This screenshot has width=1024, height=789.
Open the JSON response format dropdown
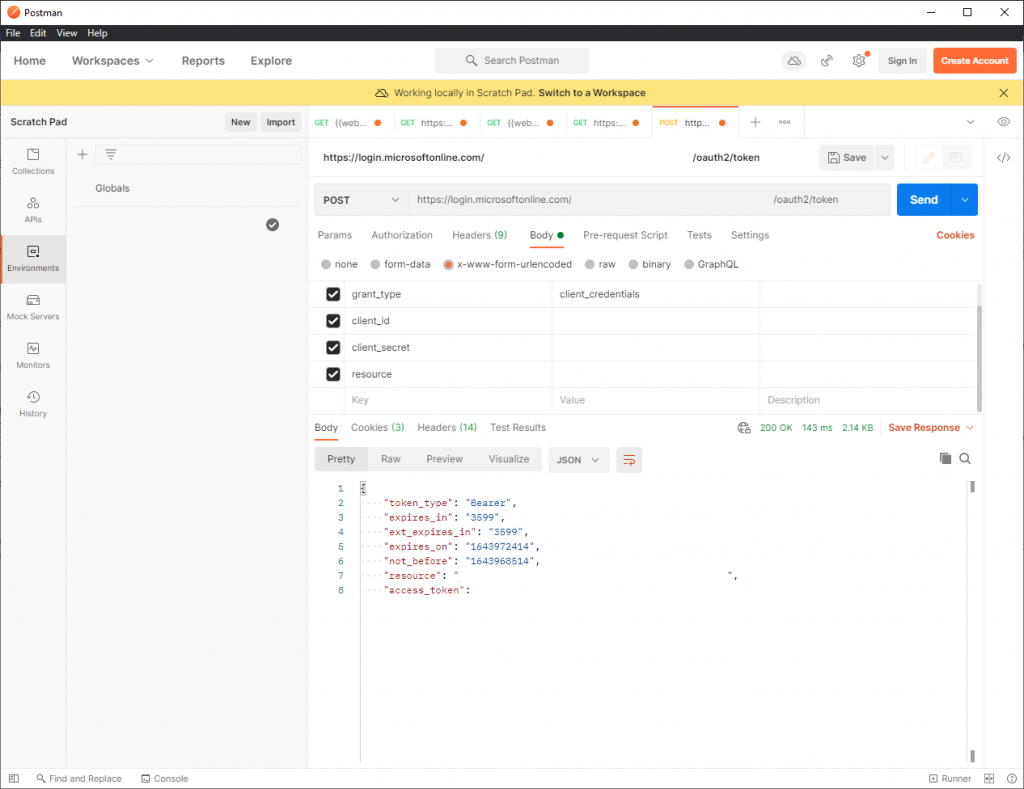pos(578,459)
